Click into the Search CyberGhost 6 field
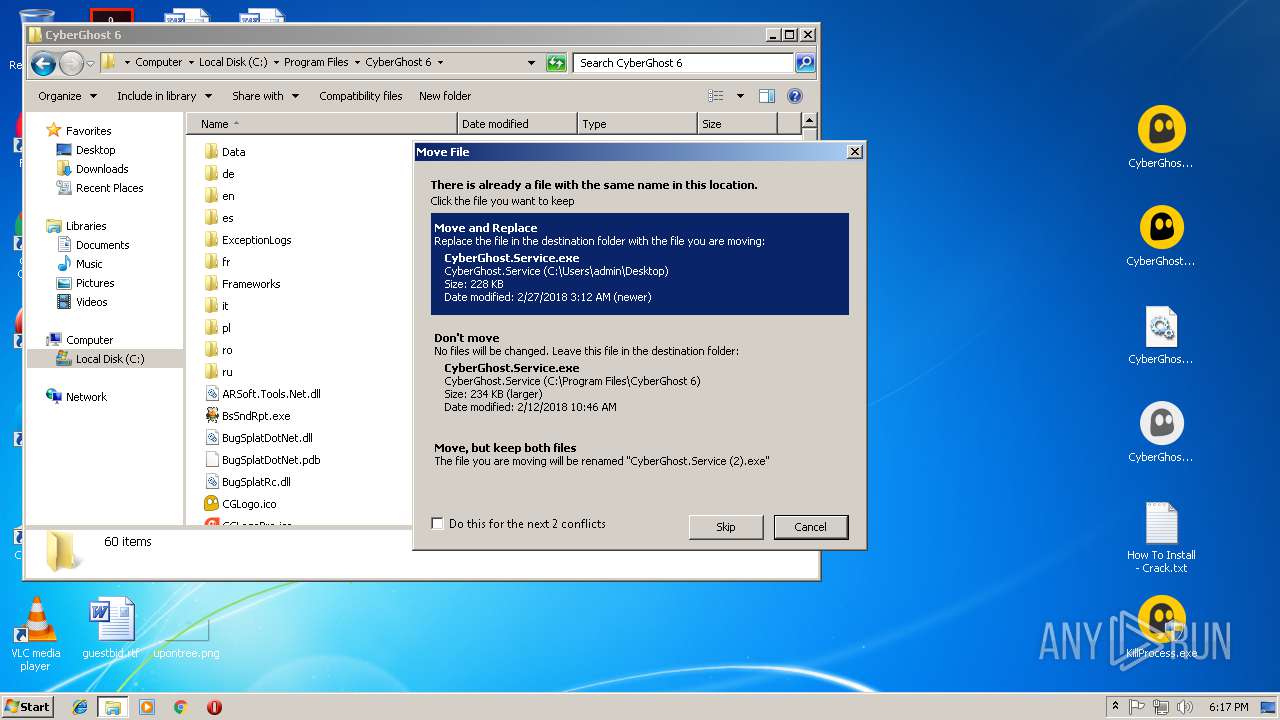 click(x=685, y=63)
